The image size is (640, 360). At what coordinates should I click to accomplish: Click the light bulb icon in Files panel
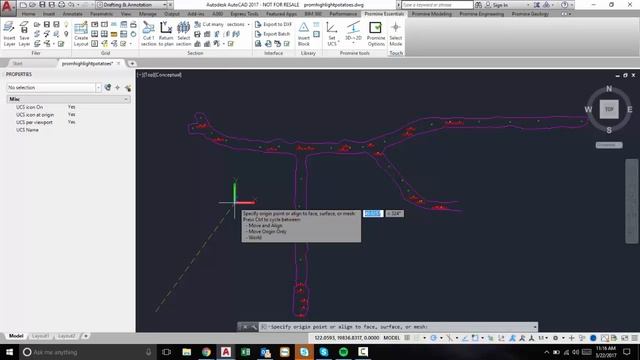[x=66, y=24]
